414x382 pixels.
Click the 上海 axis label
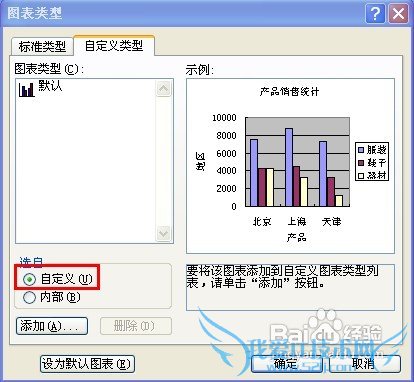point(297,221)
